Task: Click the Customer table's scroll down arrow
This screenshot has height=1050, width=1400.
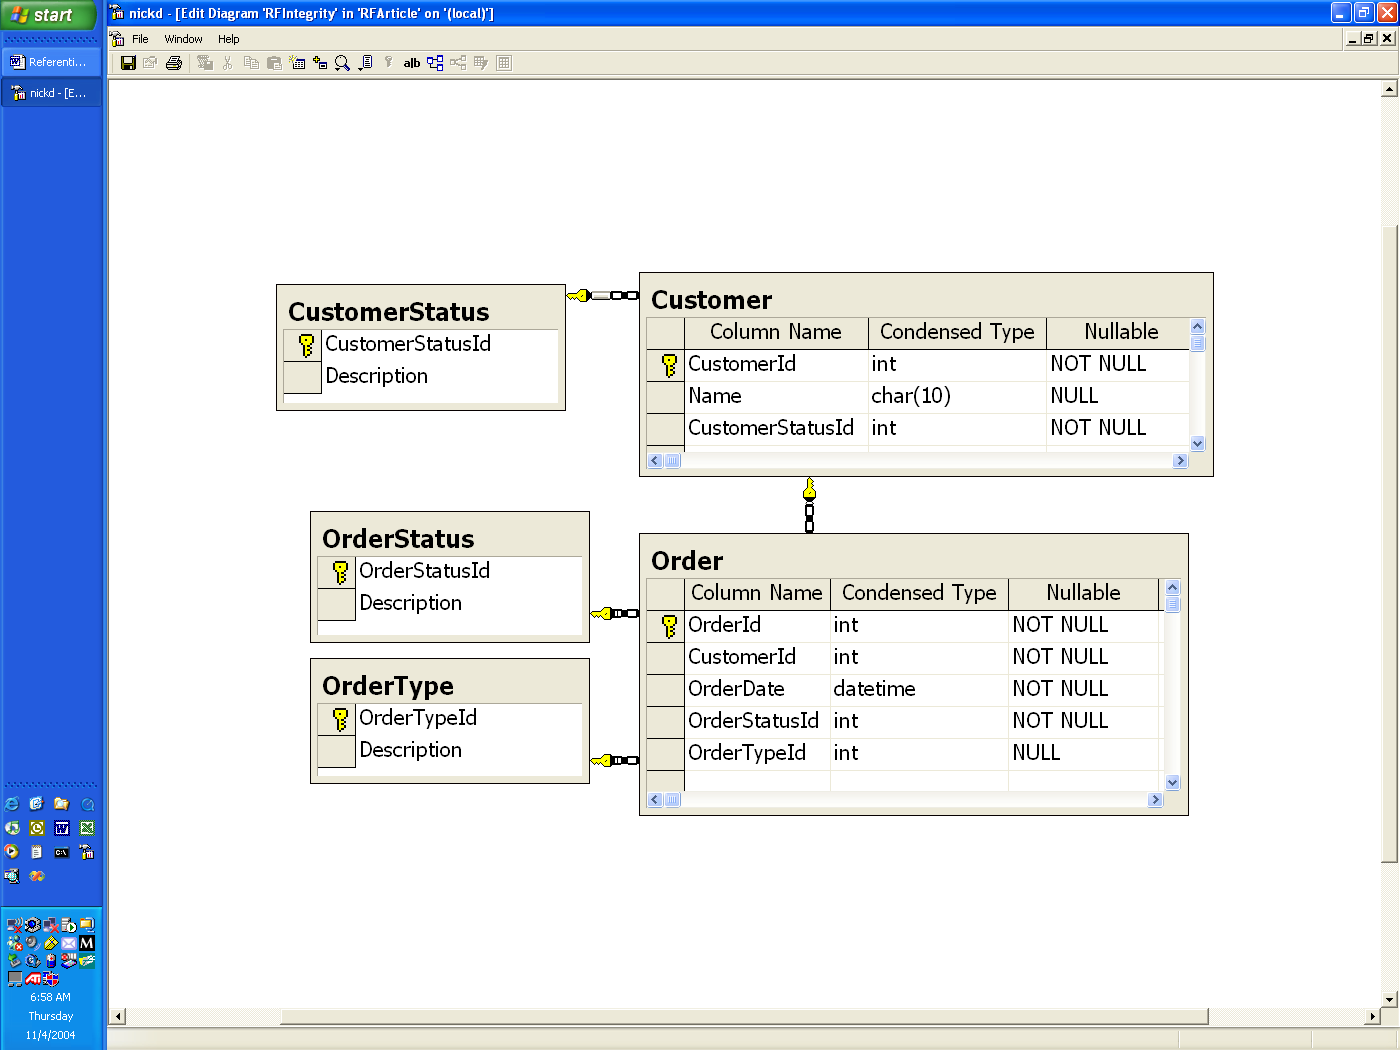Action: click(1197, 443)
